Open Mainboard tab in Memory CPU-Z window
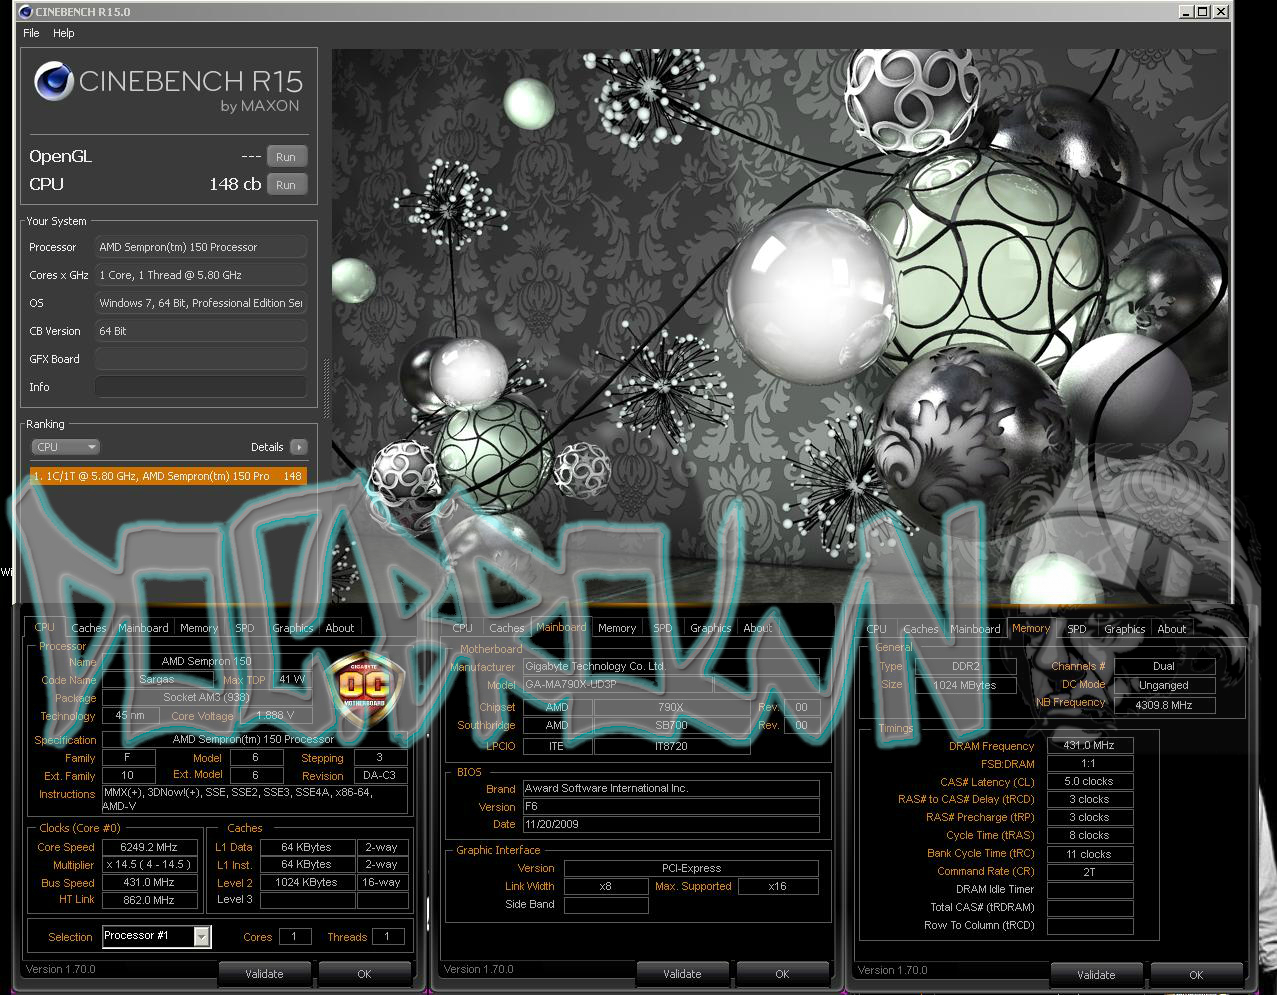Viewport: 1277px width, 995px height. (975, 629)
